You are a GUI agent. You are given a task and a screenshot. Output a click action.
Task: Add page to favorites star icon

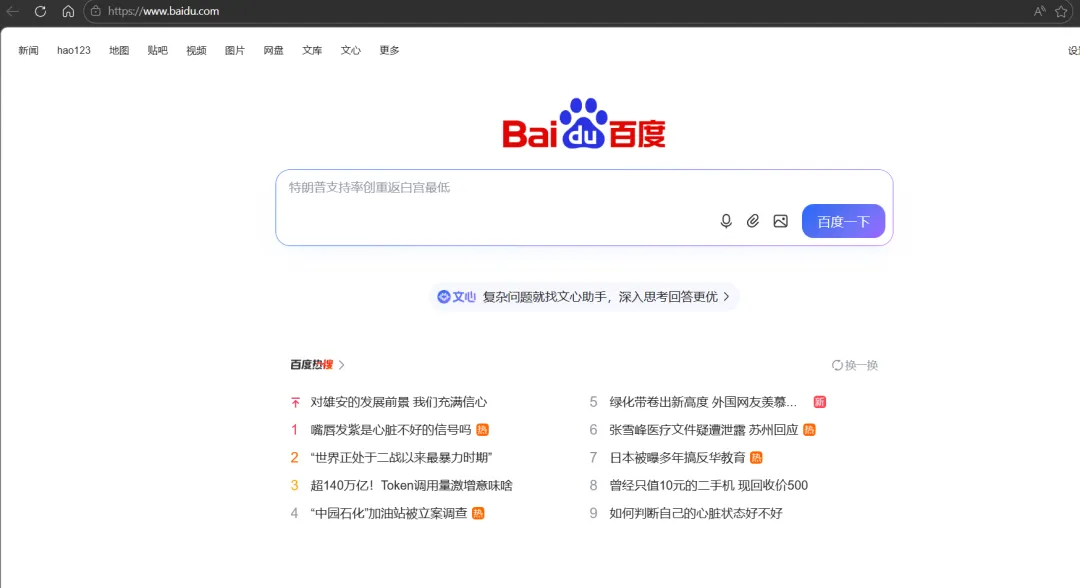(x=1061, y=11)
